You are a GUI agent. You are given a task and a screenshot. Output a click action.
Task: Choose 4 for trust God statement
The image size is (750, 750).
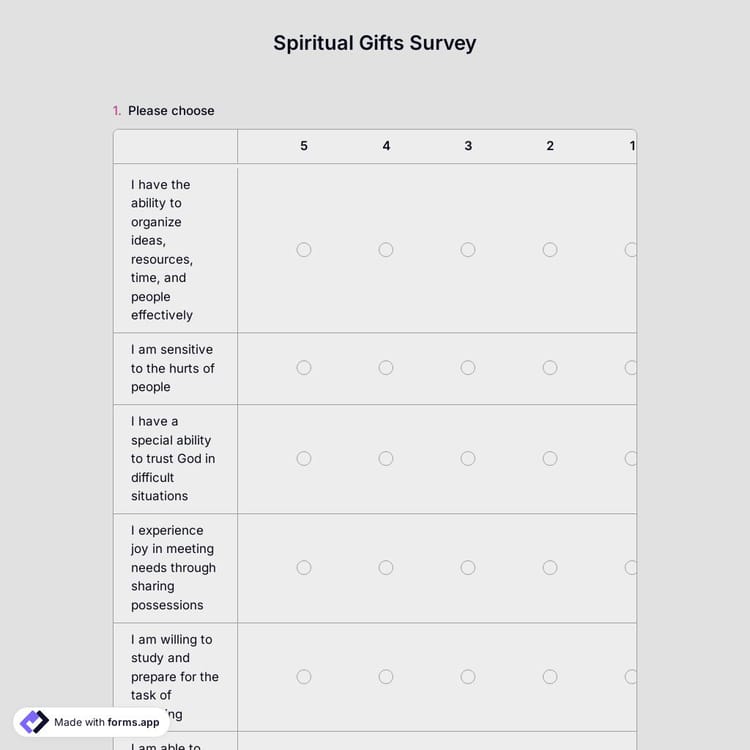click(386, 459)
